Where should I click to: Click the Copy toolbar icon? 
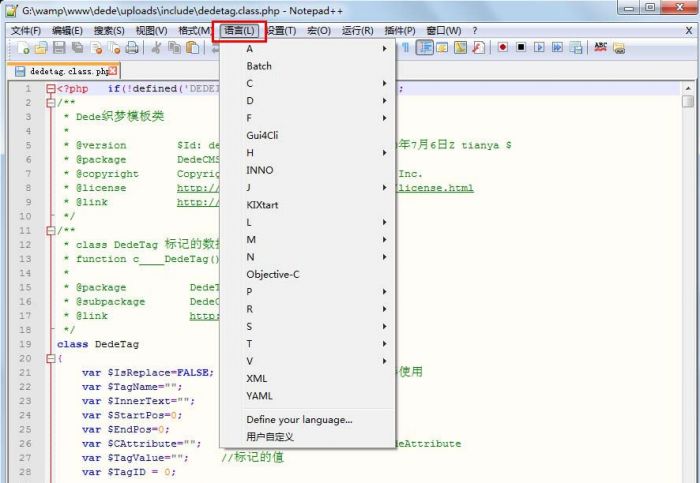tap(174, 47)
